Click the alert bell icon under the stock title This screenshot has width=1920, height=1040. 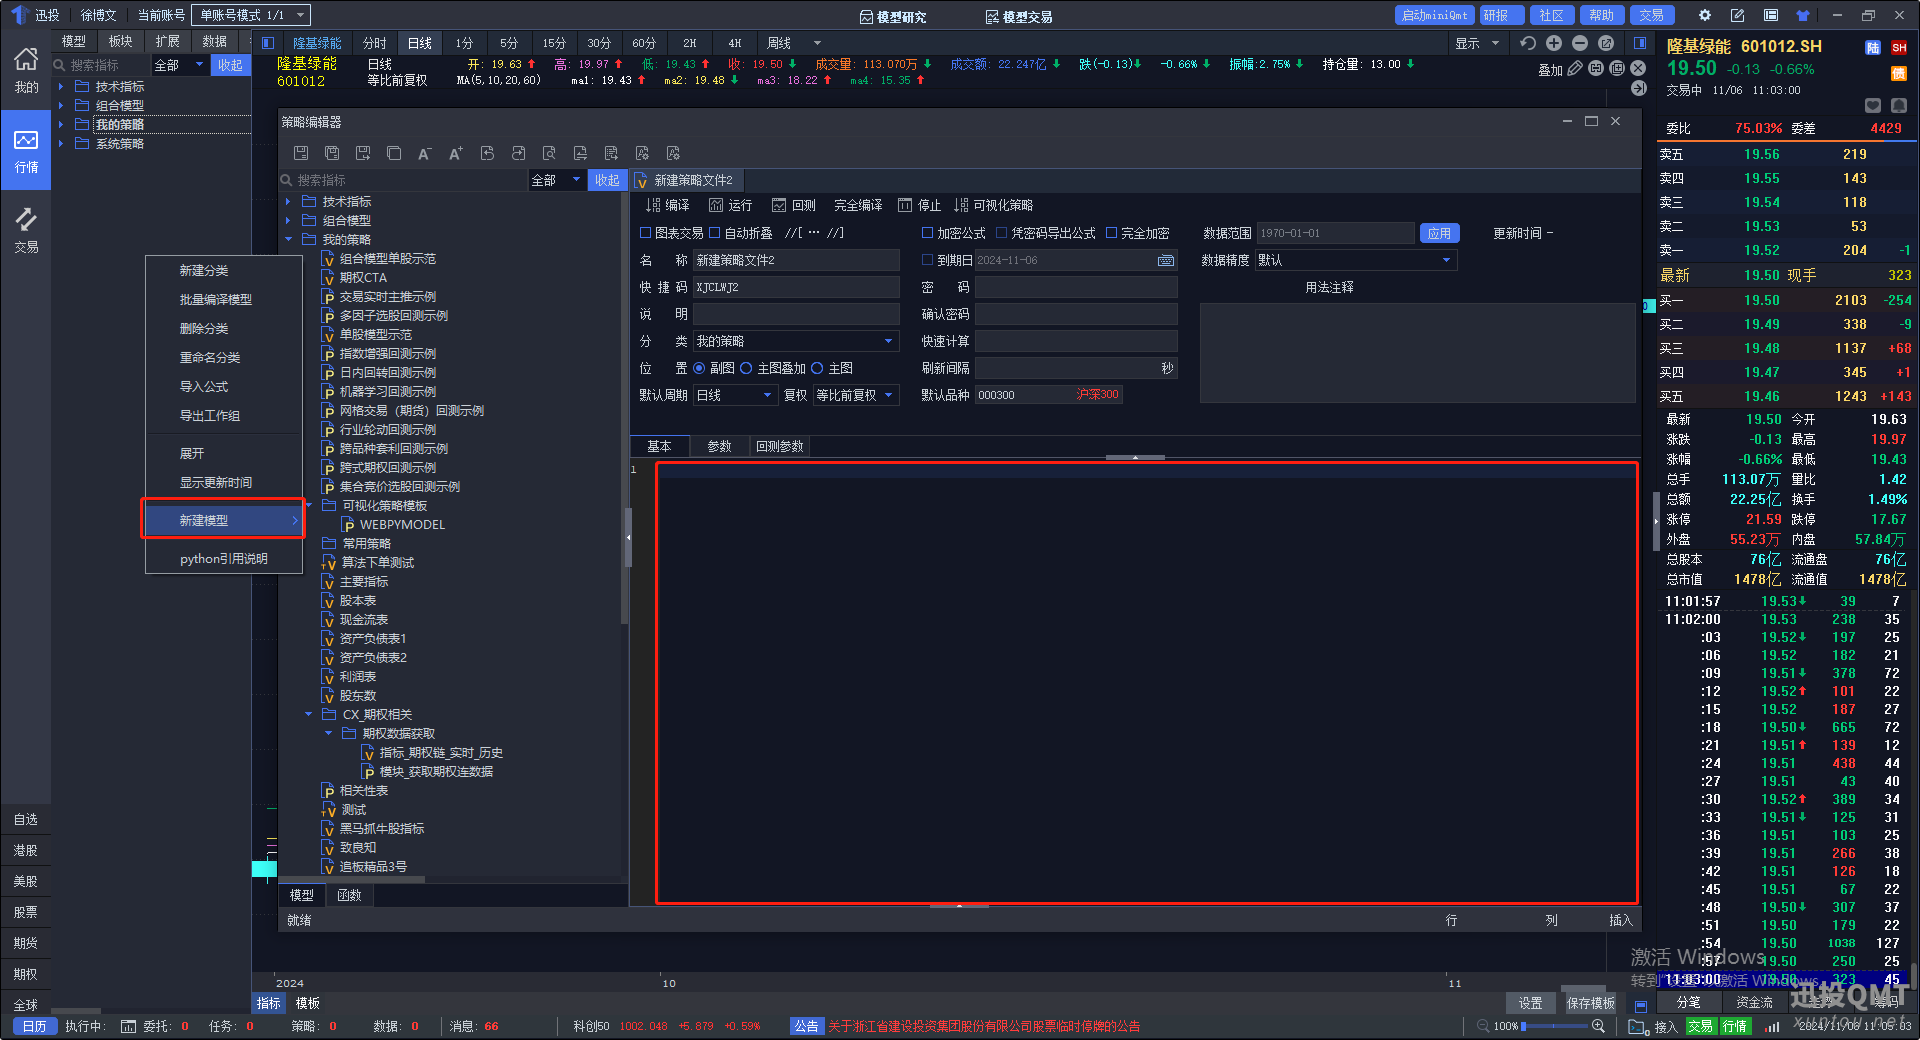[x=1899, y=105]
